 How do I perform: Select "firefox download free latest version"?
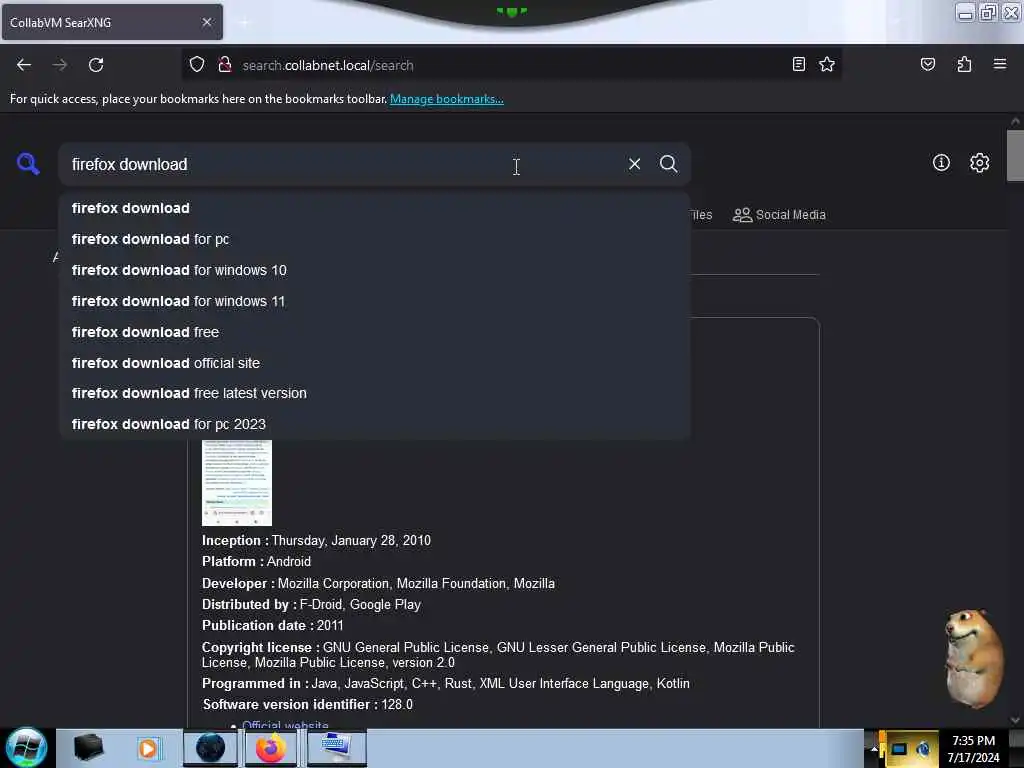[x=375, y=393]
